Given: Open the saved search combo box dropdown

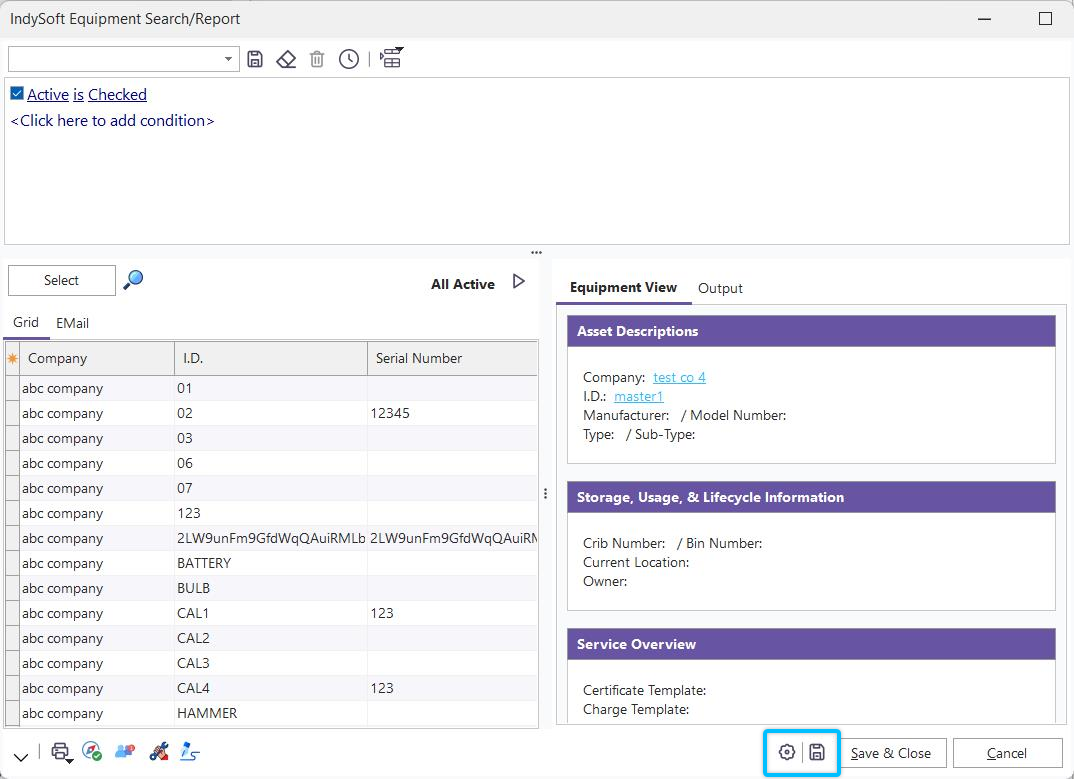Looking at the screenshot, I should point(228,59).
